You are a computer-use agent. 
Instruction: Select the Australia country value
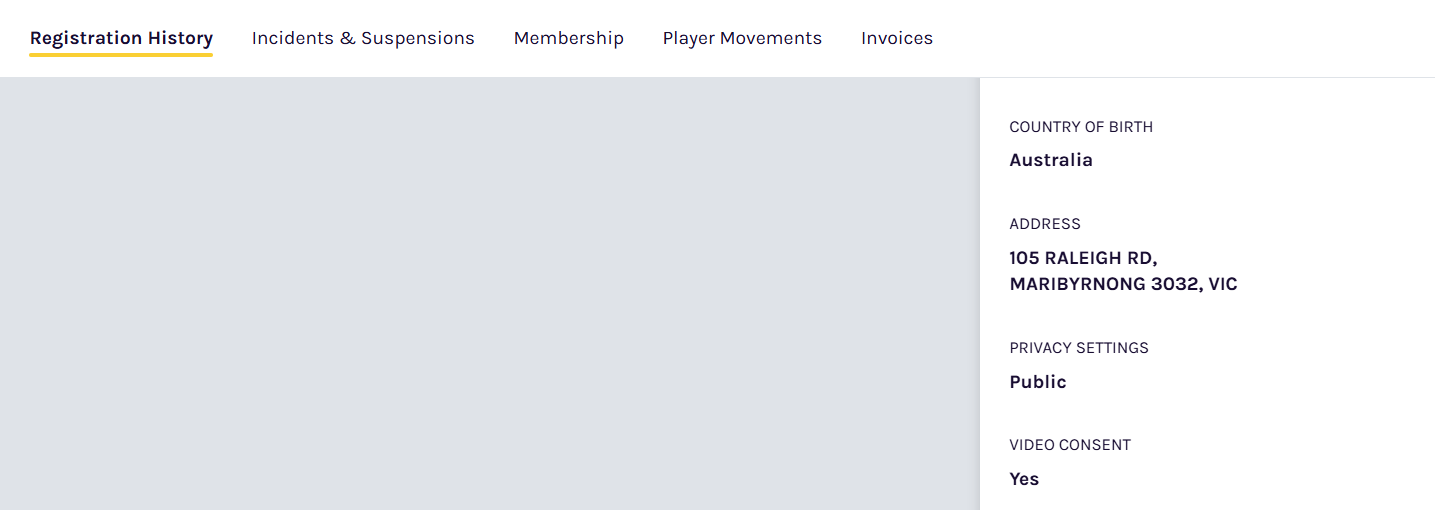[1050, 160]
